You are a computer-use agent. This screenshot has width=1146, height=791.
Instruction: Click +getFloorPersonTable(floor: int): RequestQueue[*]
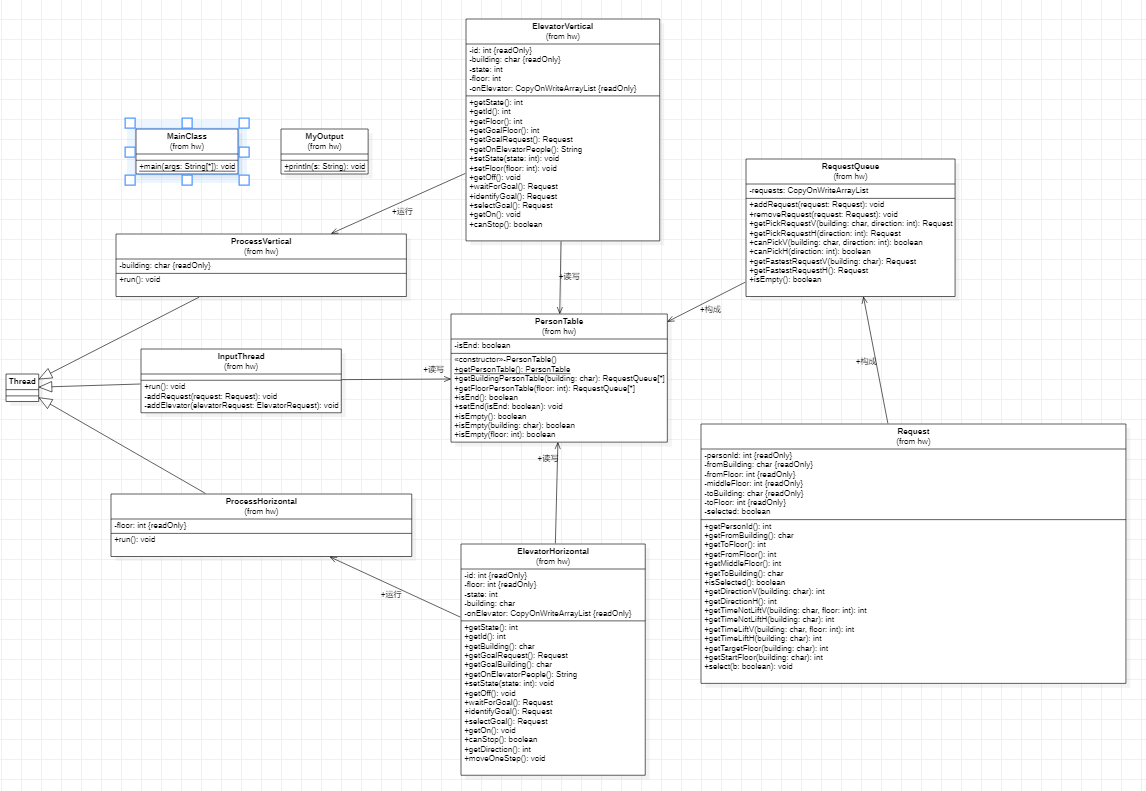(x=544, y=388)
